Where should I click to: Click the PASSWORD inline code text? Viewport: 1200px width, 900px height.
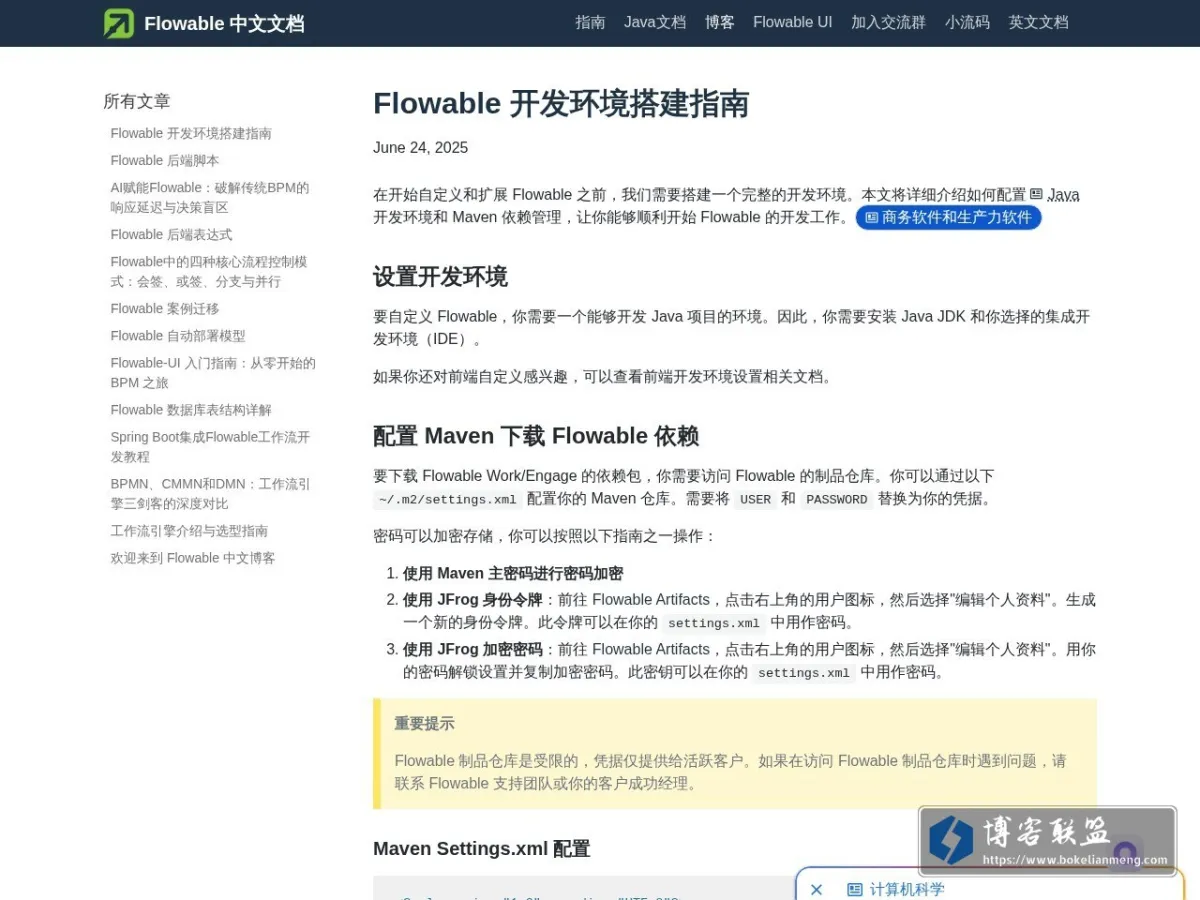[836, 499]
